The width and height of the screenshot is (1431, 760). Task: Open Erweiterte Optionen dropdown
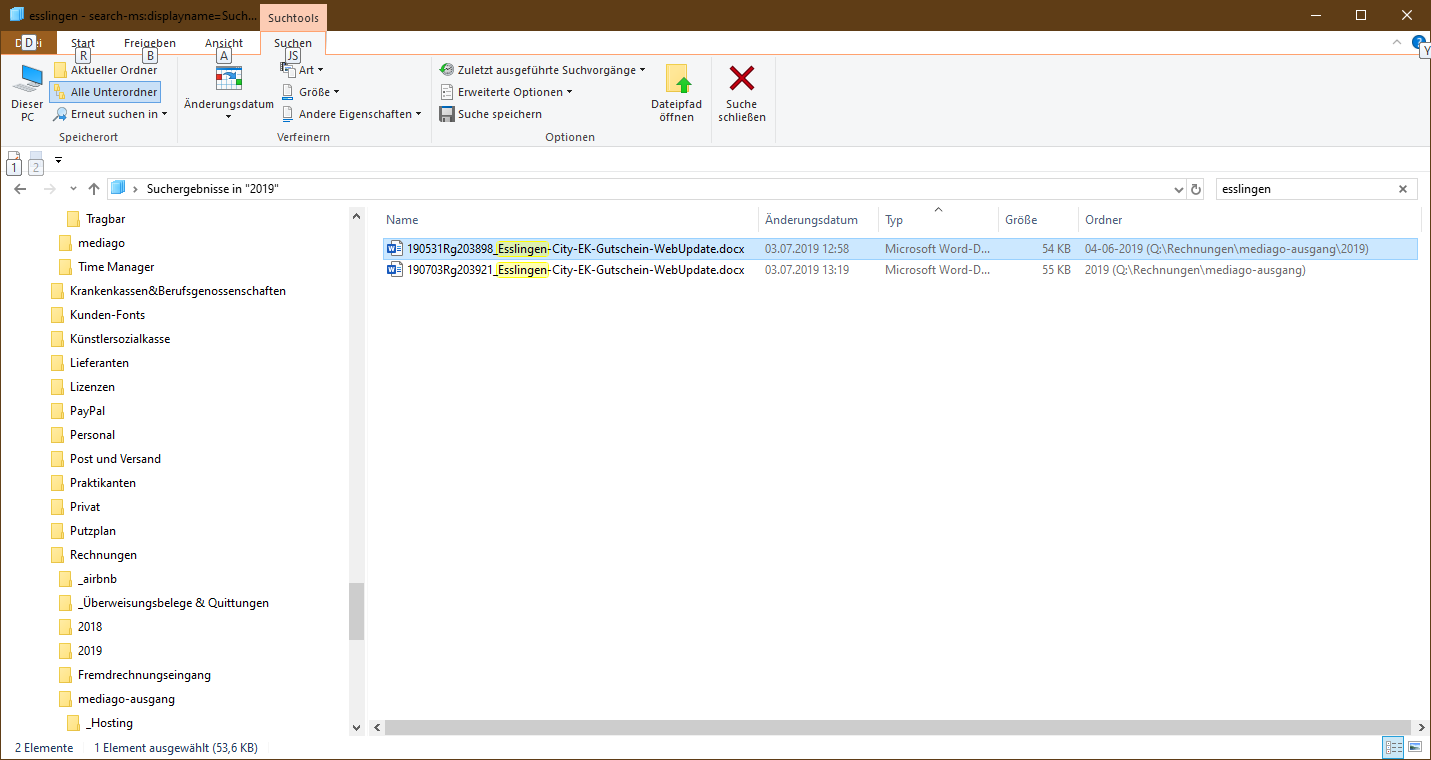[x=507, y=92]
